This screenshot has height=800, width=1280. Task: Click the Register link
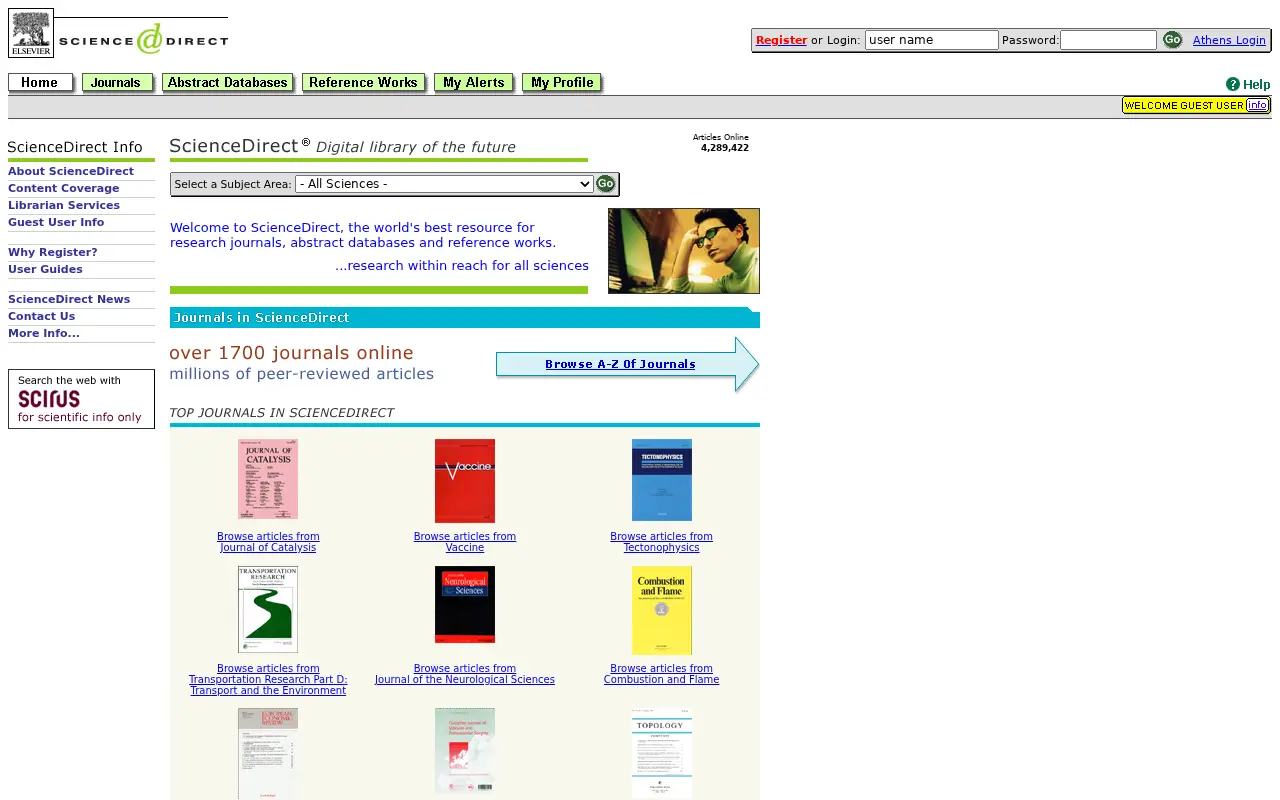pyautogui.click(x=781, y=40)
